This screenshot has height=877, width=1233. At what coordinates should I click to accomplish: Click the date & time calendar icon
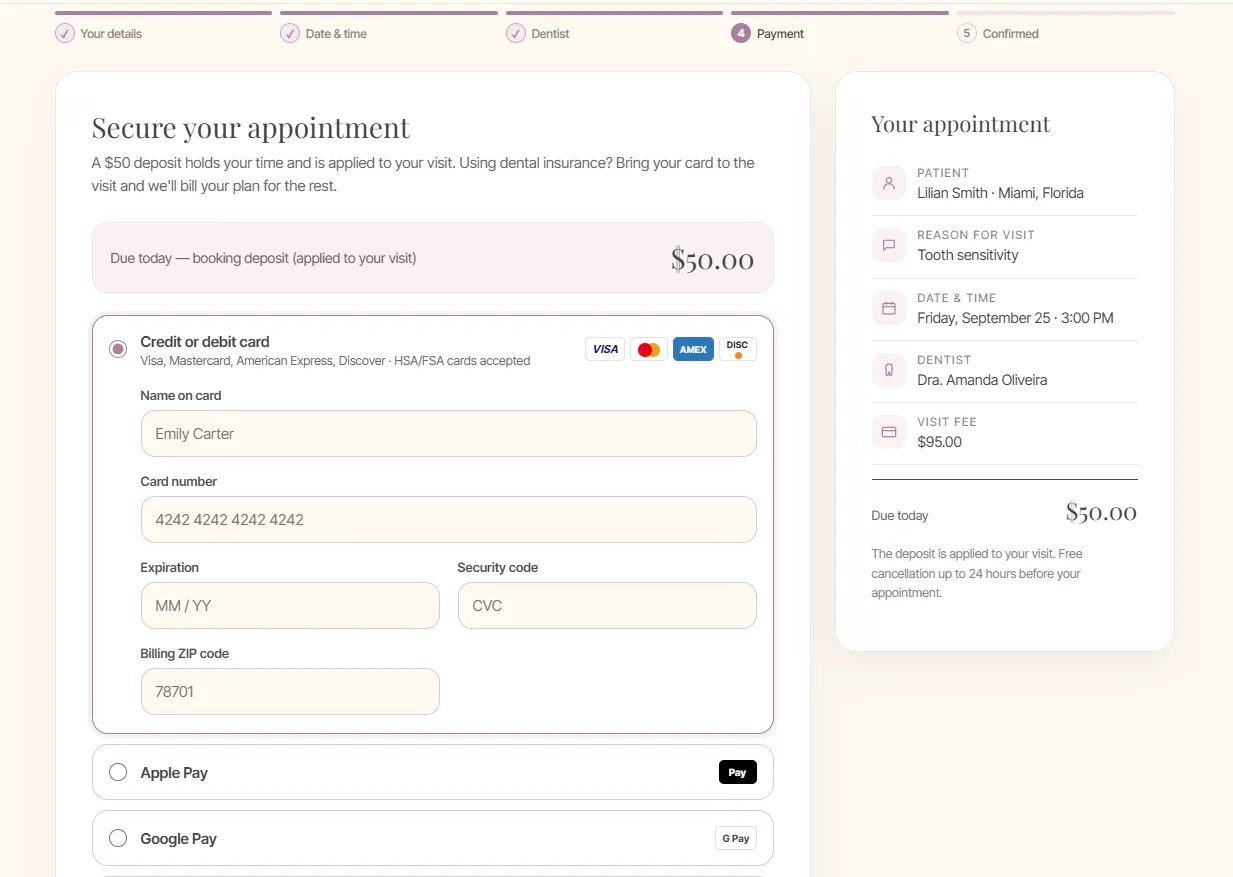889,308
